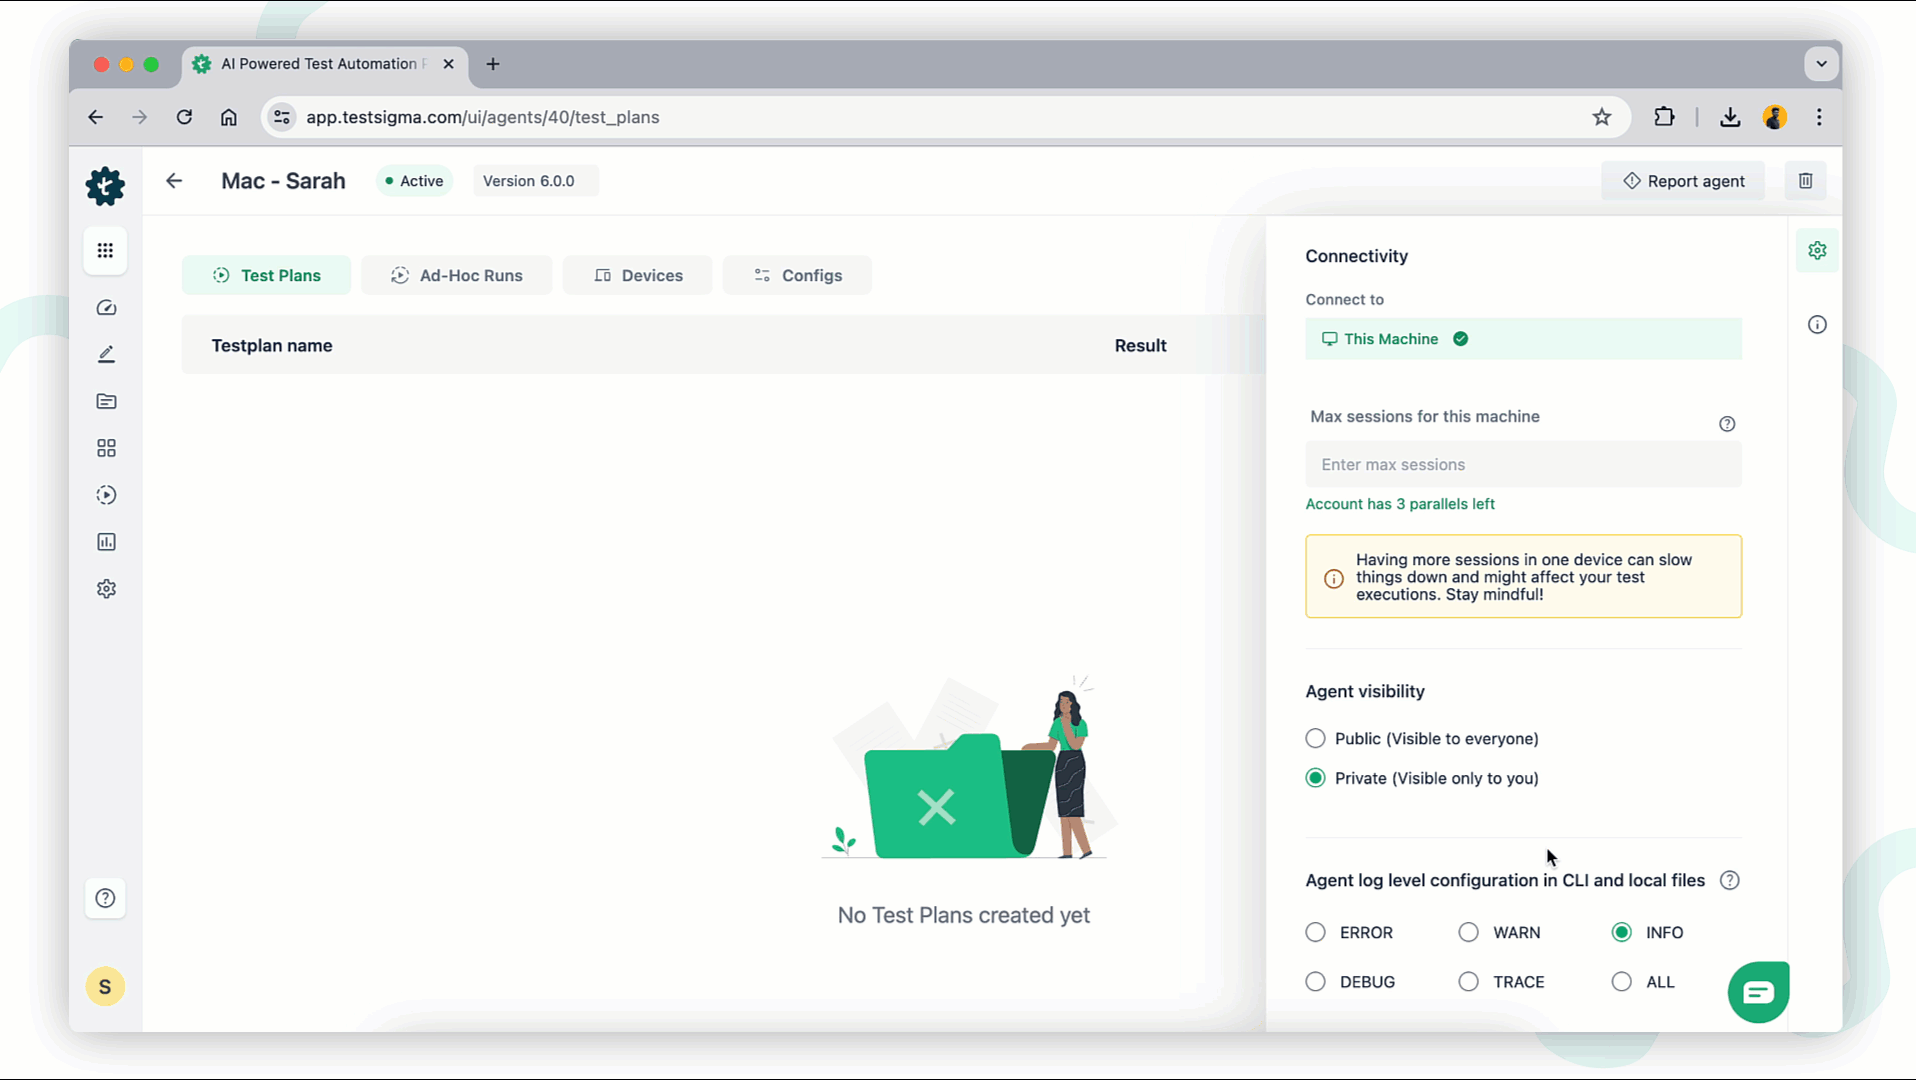Open the apps grid menu in sidebar

tap(105, 250)
